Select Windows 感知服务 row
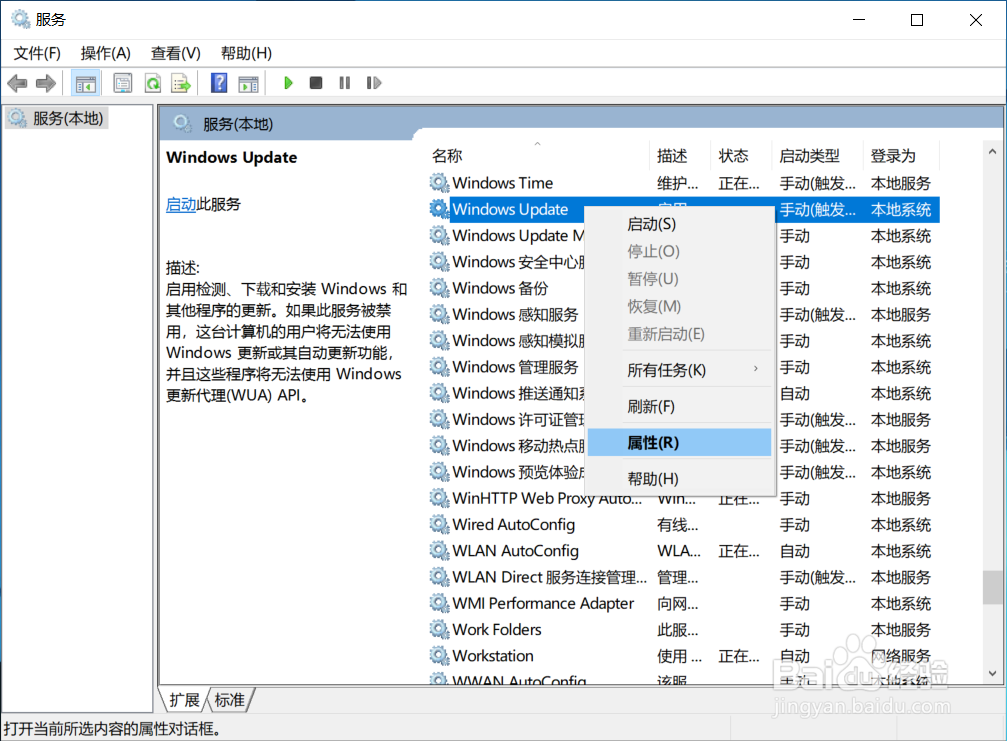 click(684, 315)
